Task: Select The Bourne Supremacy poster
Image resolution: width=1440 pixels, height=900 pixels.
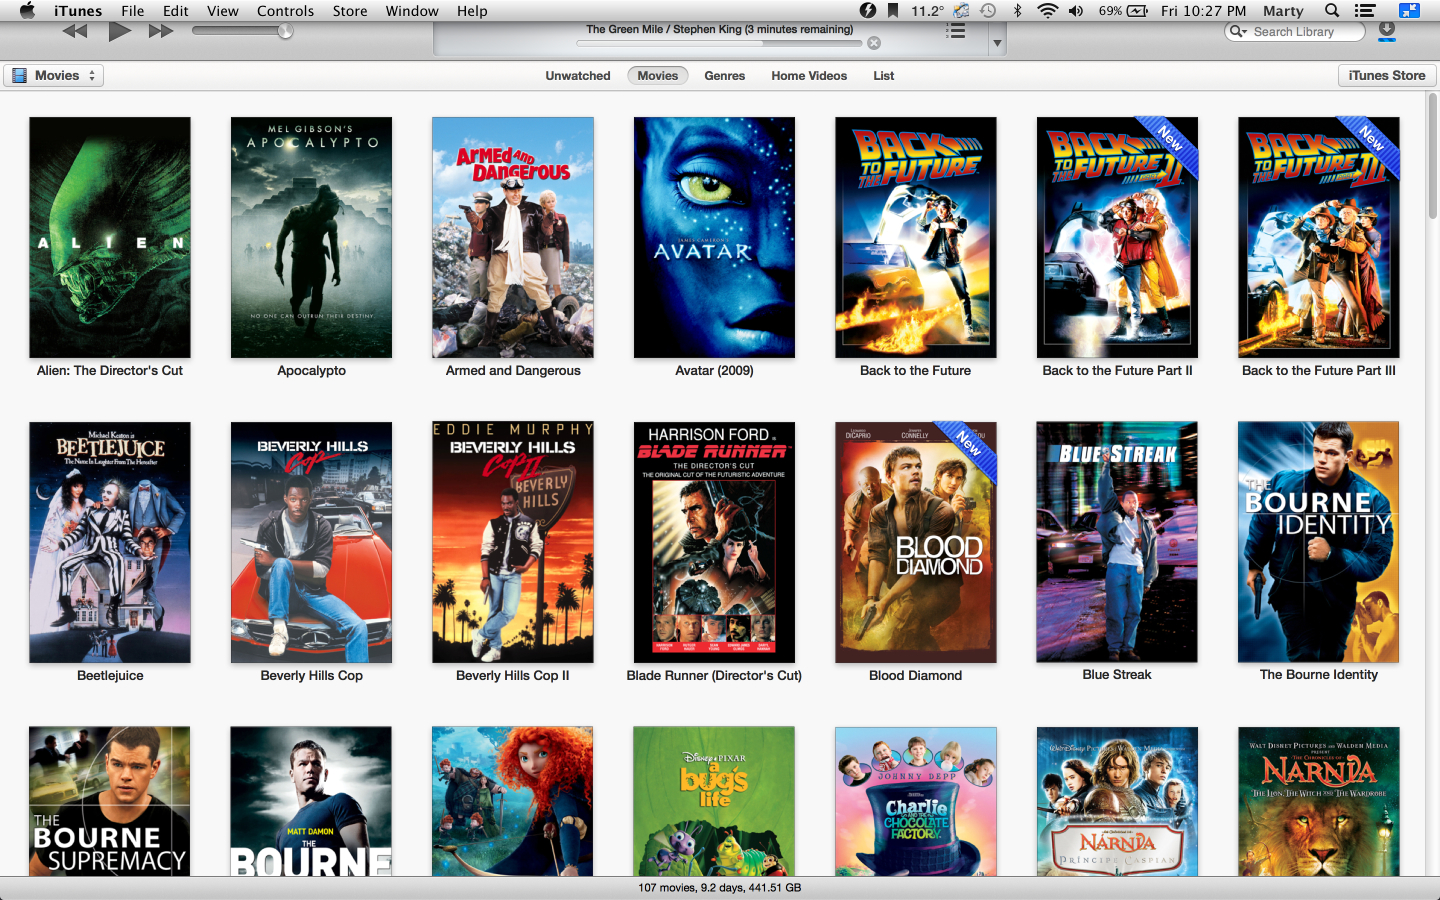Action: coord(110,801)
